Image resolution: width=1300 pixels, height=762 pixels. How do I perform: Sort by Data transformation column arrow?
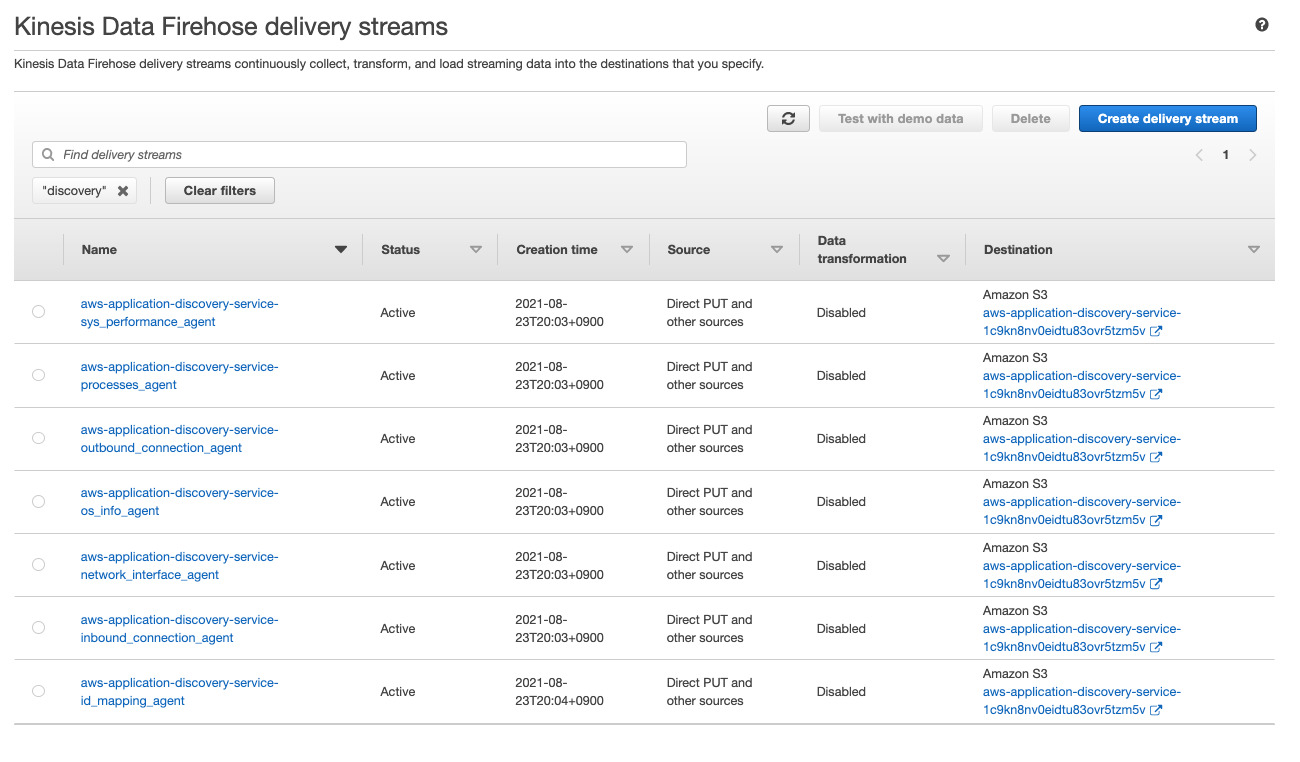click(x=943, y=259)
